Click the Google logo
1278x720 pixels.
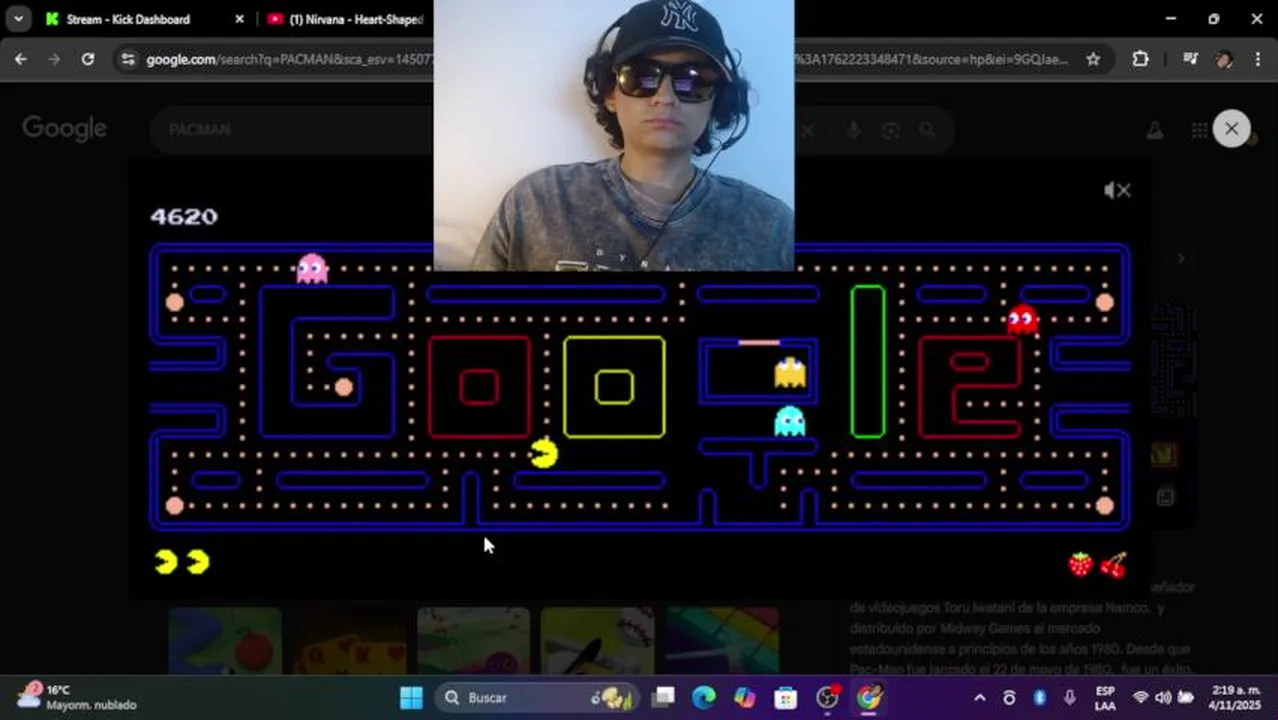[65, 129]
